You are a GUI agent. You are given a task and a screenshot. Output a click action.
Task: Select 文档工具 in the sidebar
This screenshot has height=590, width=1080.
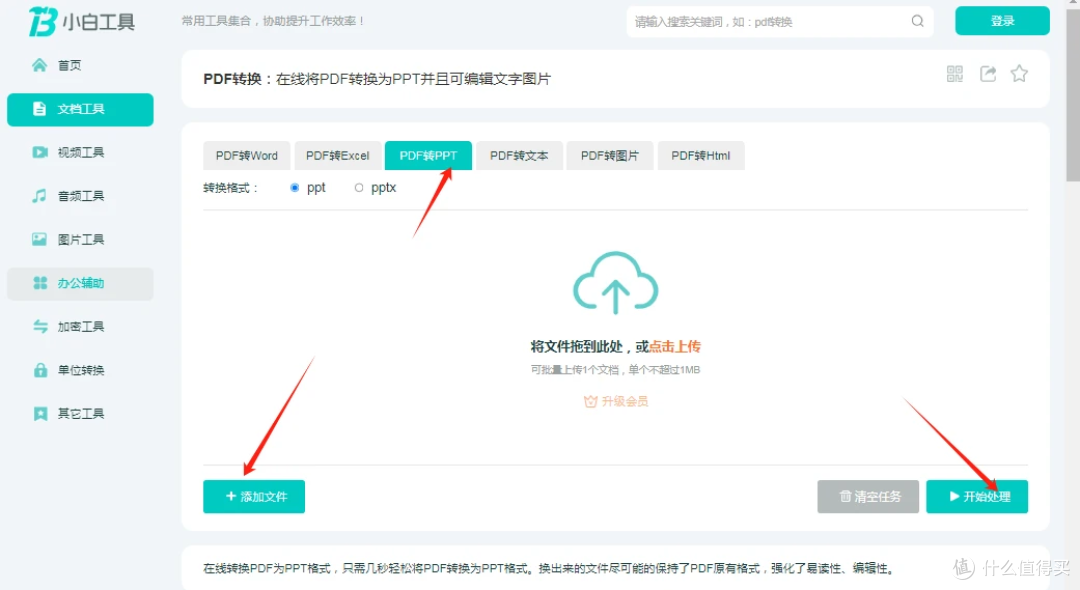pos(80,109)
